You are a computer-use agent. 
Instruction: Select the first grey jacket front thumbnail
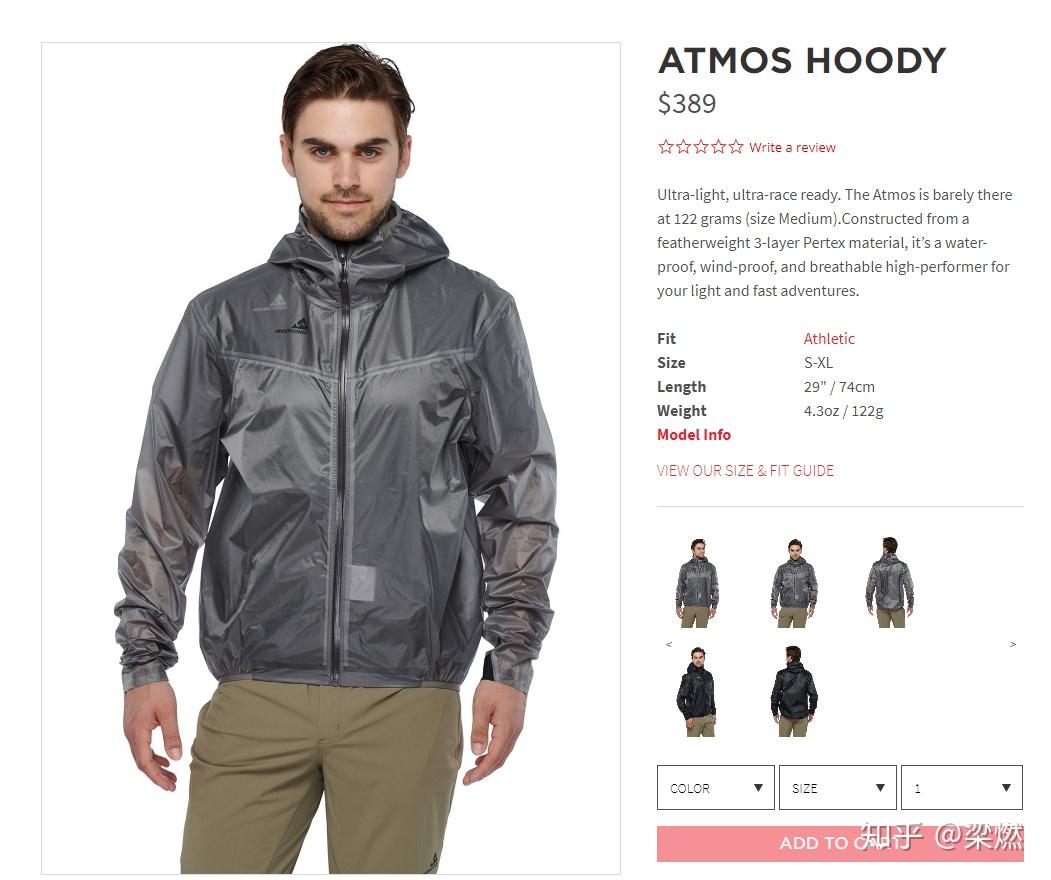point(697,582)
